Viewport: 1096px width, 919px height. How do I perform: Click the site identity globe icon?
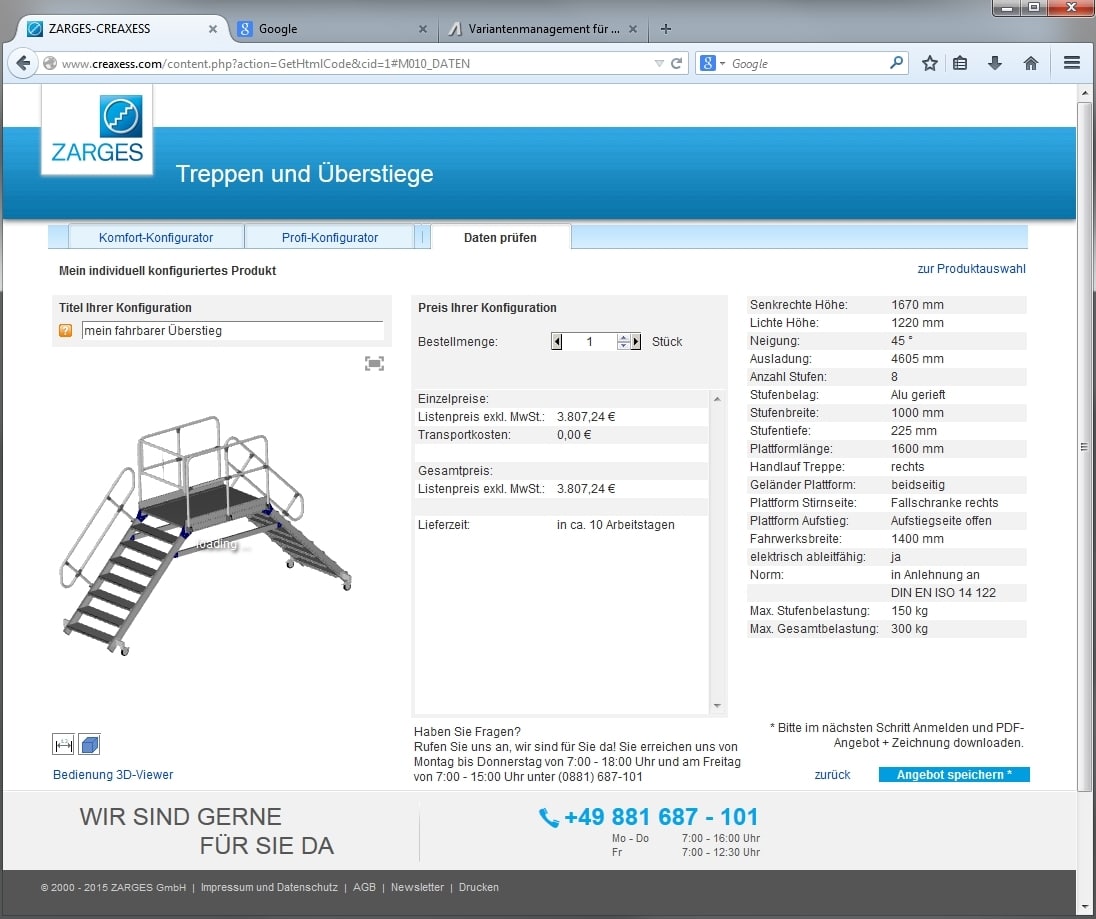coord(50,64)
